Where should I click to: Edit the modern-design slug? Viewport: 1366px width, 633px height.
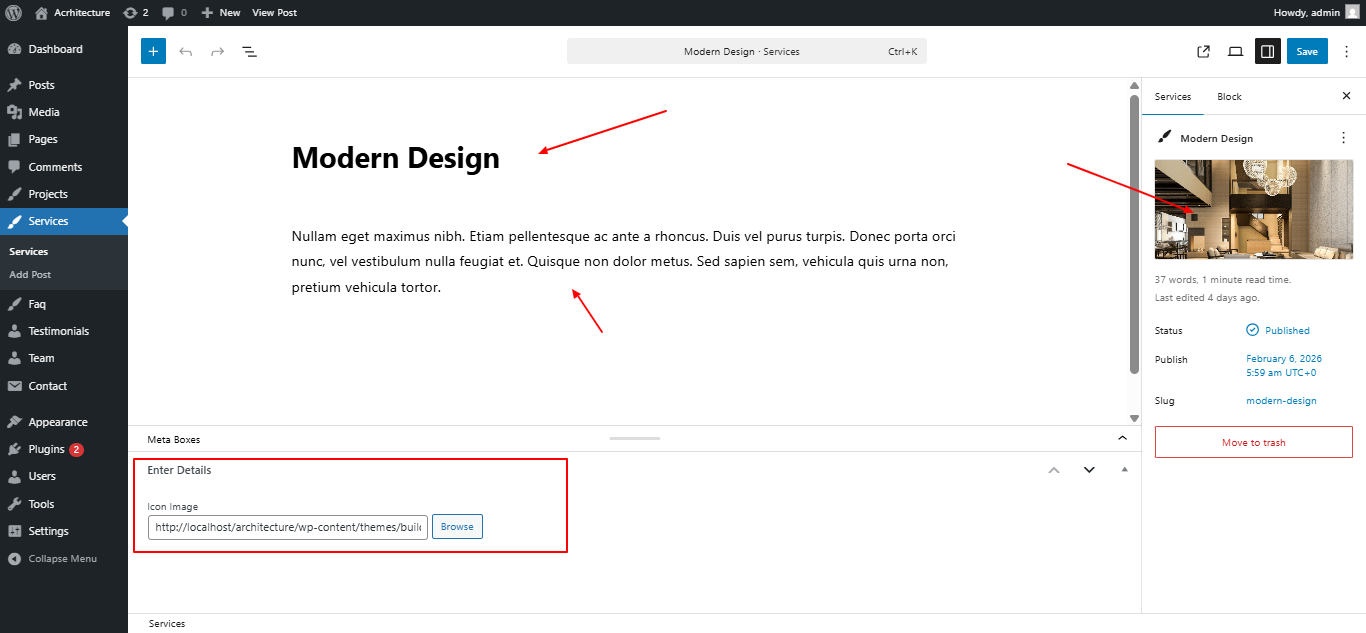[x=1281, y=401]
